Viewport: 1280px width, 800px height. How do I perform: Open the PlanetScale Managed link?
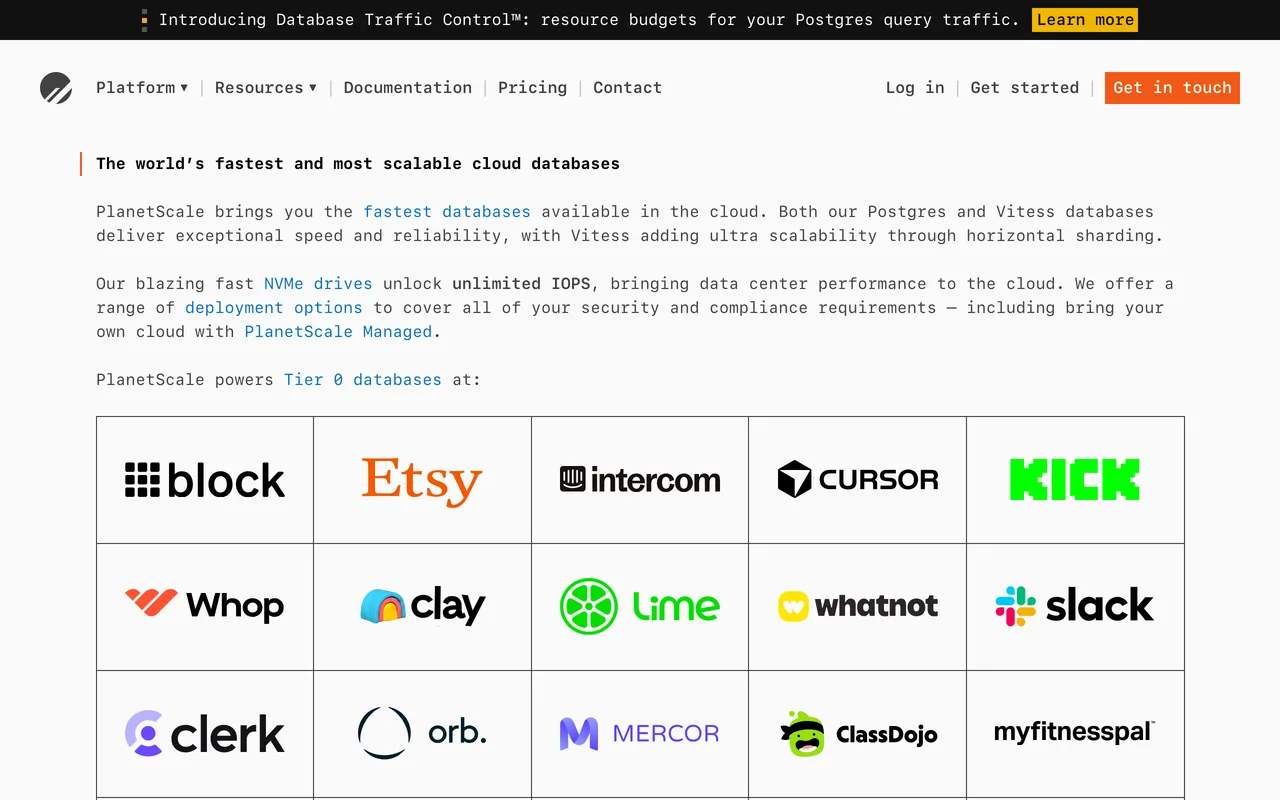click(x=338, y=332)
